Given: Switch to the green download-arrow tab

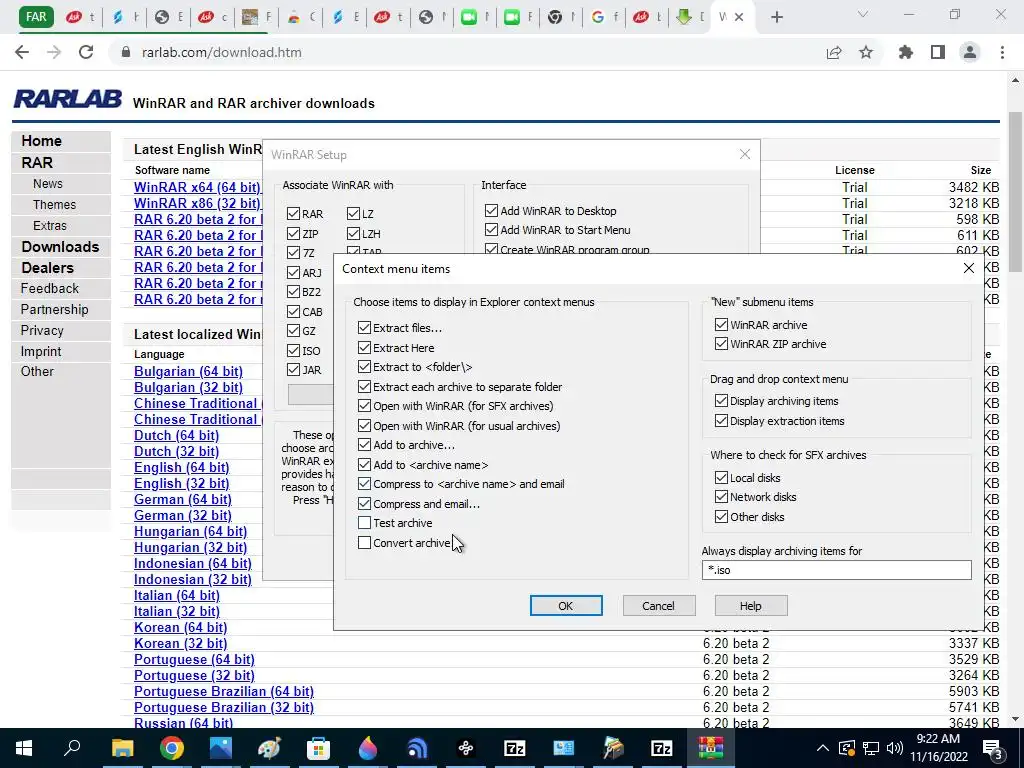Looking at the screenshot, I should 692,17.
